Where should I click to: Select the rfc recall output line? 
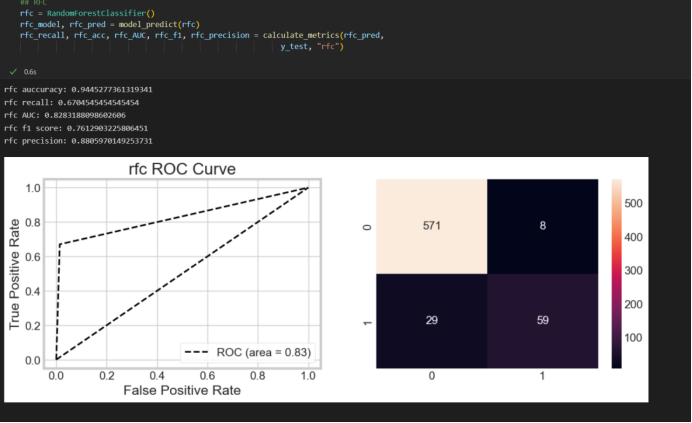[71, 102]
